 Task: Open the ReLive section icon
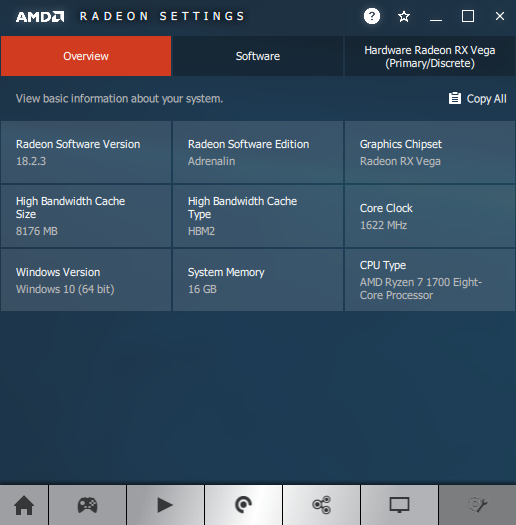243,505
